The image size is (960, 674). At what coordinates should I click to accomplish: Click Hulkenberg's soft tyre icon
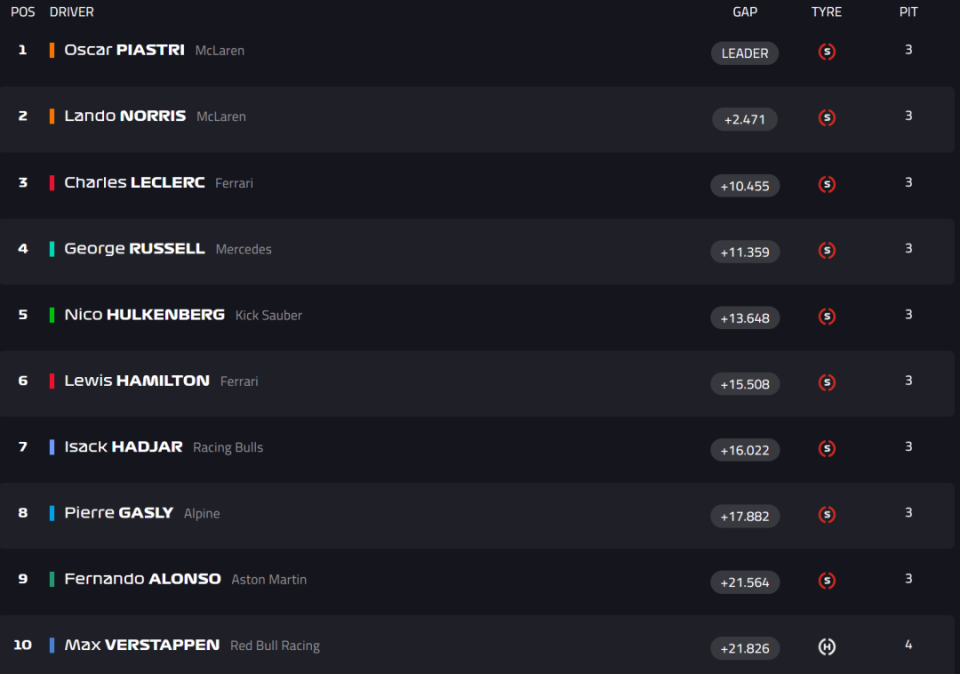[827, 317]
